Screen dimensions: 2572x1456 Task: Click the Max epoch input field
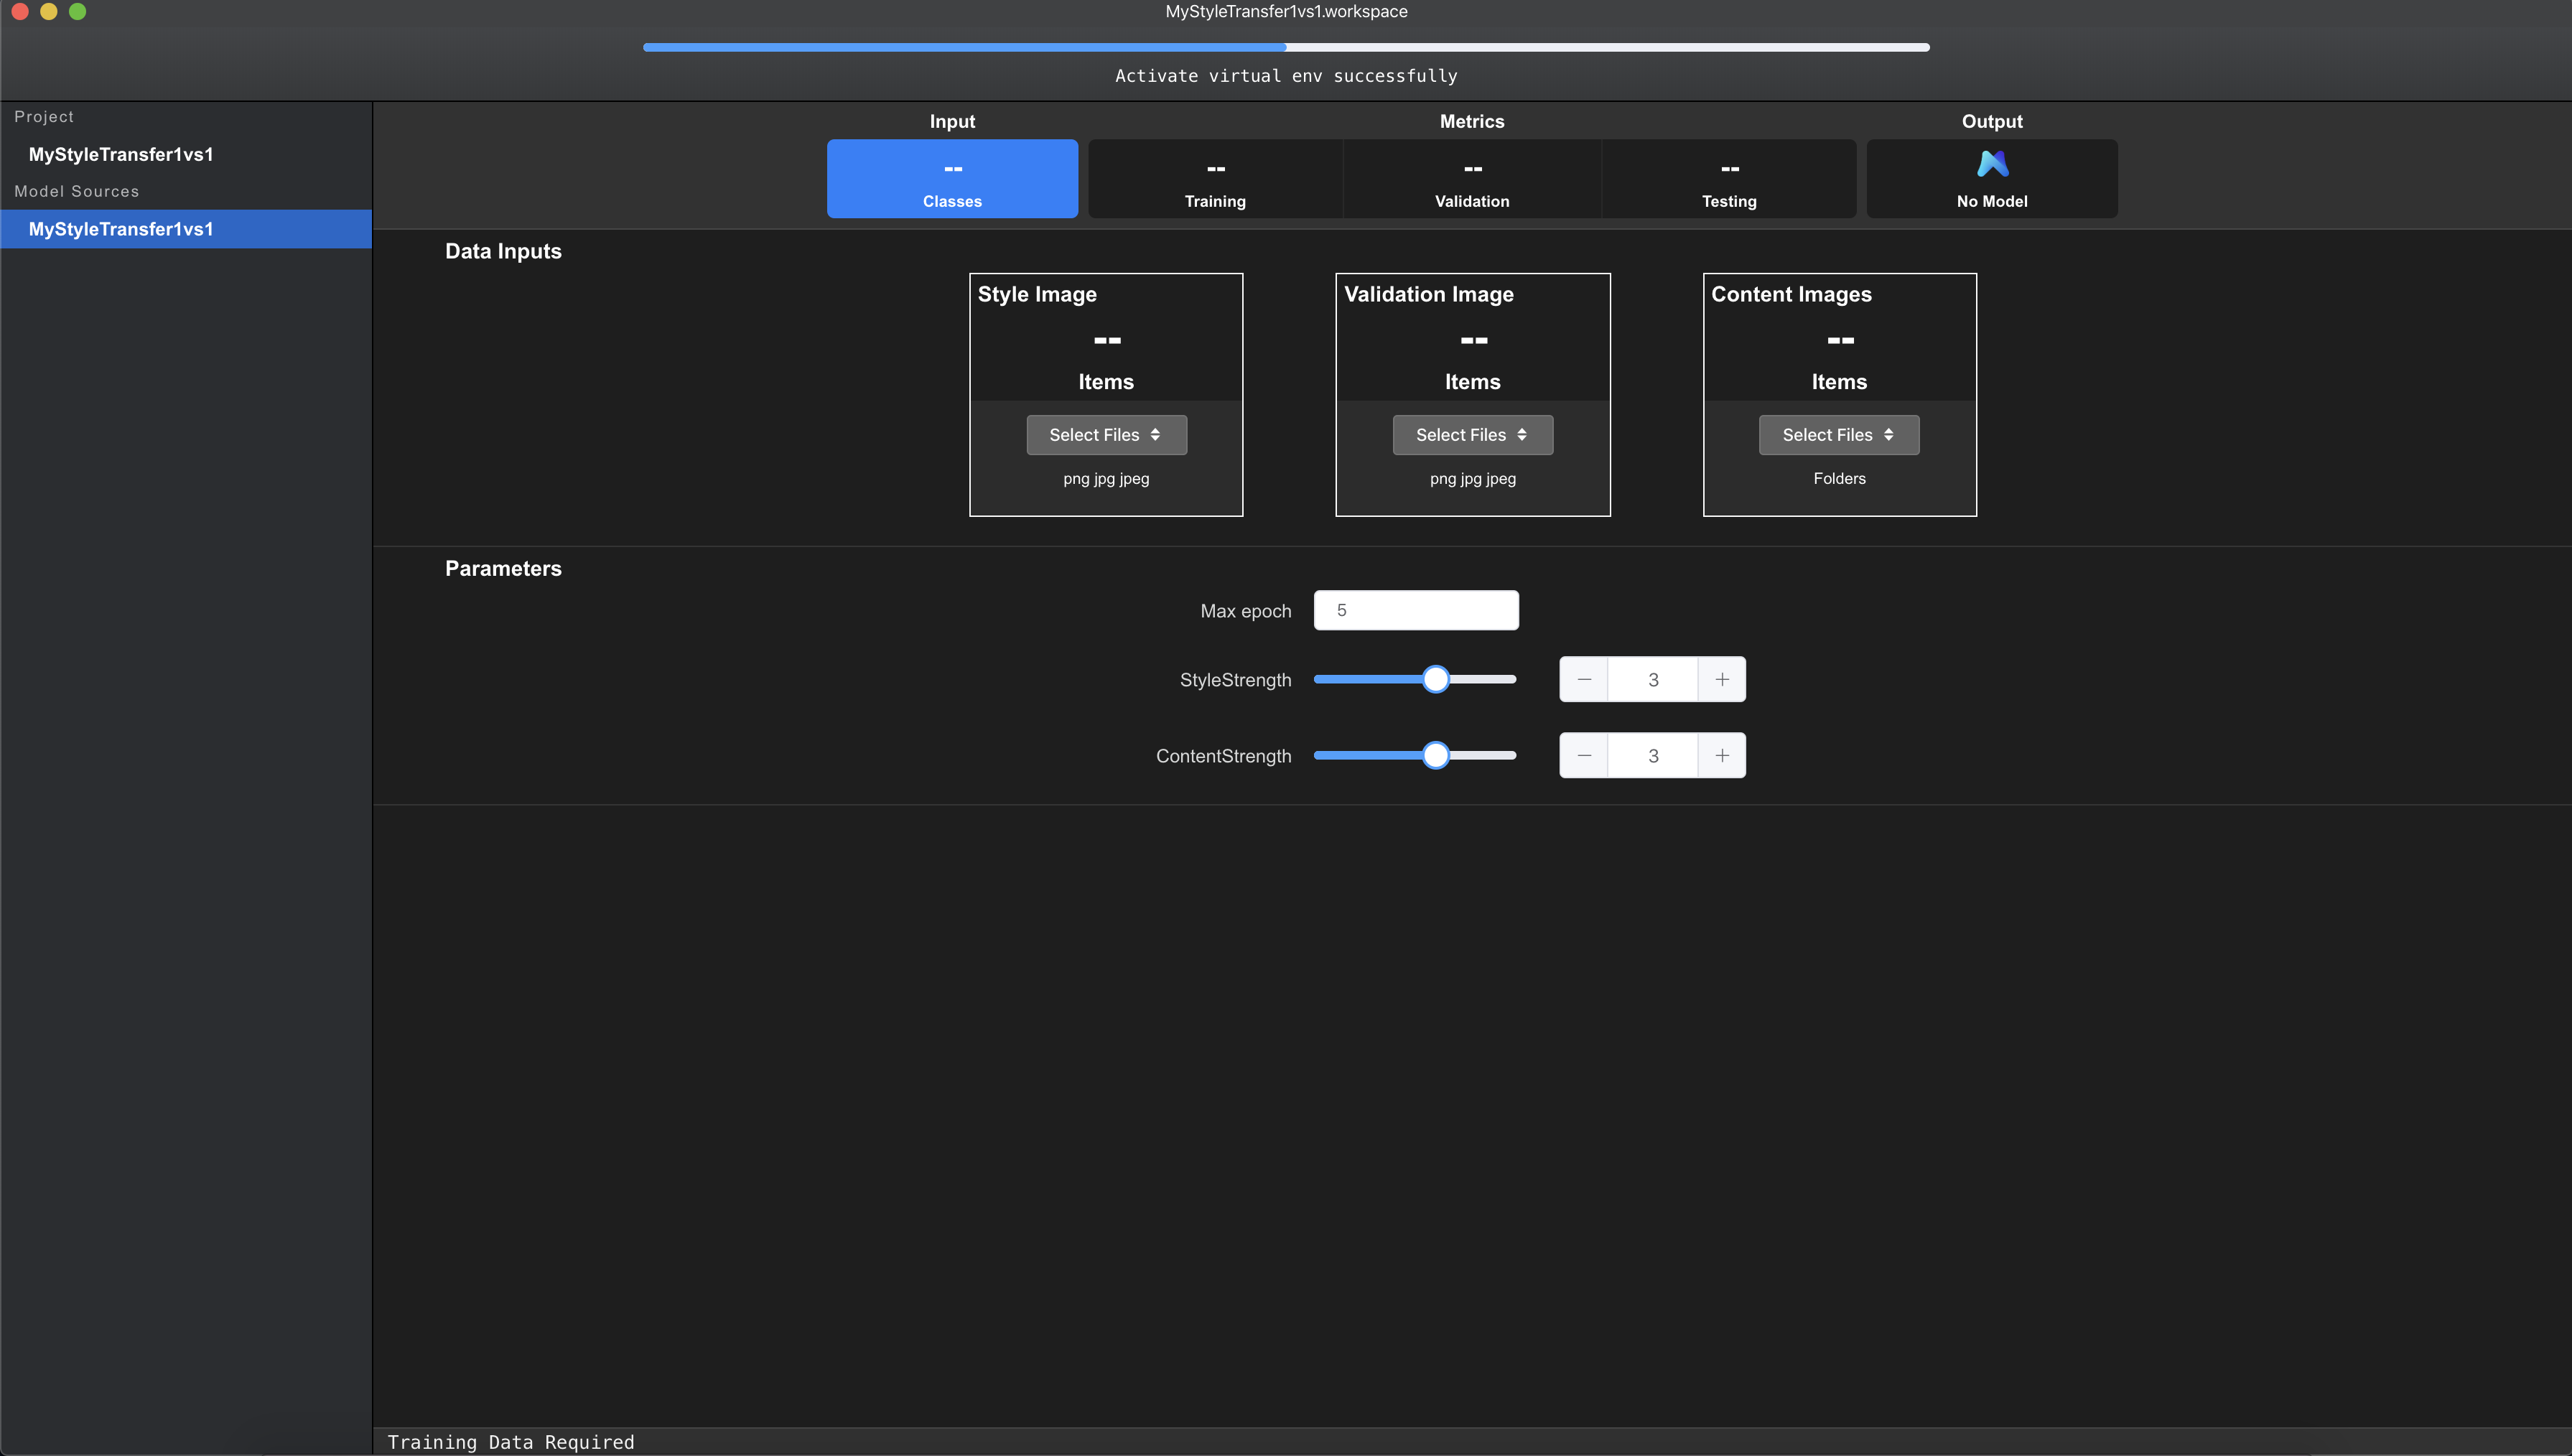[x=1415, y=610]
